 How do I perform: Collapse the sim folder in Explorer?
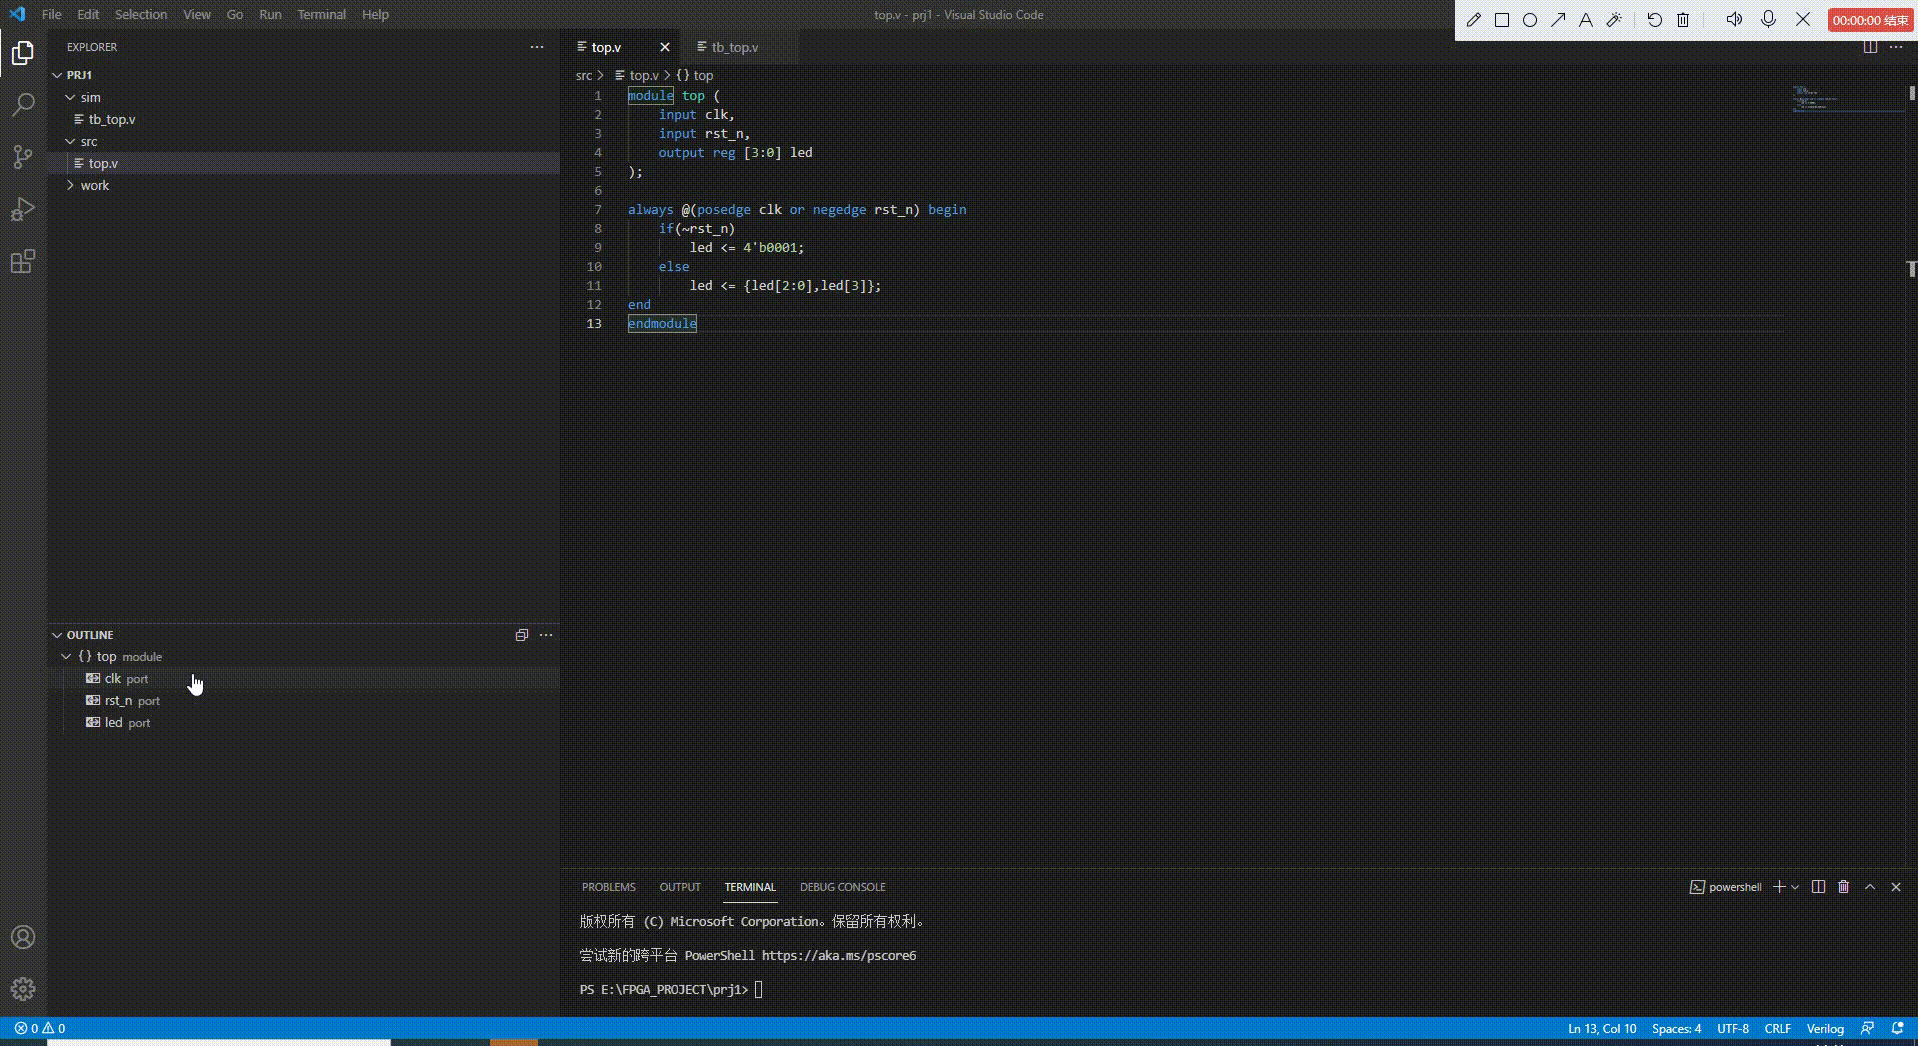click(70, 97)
